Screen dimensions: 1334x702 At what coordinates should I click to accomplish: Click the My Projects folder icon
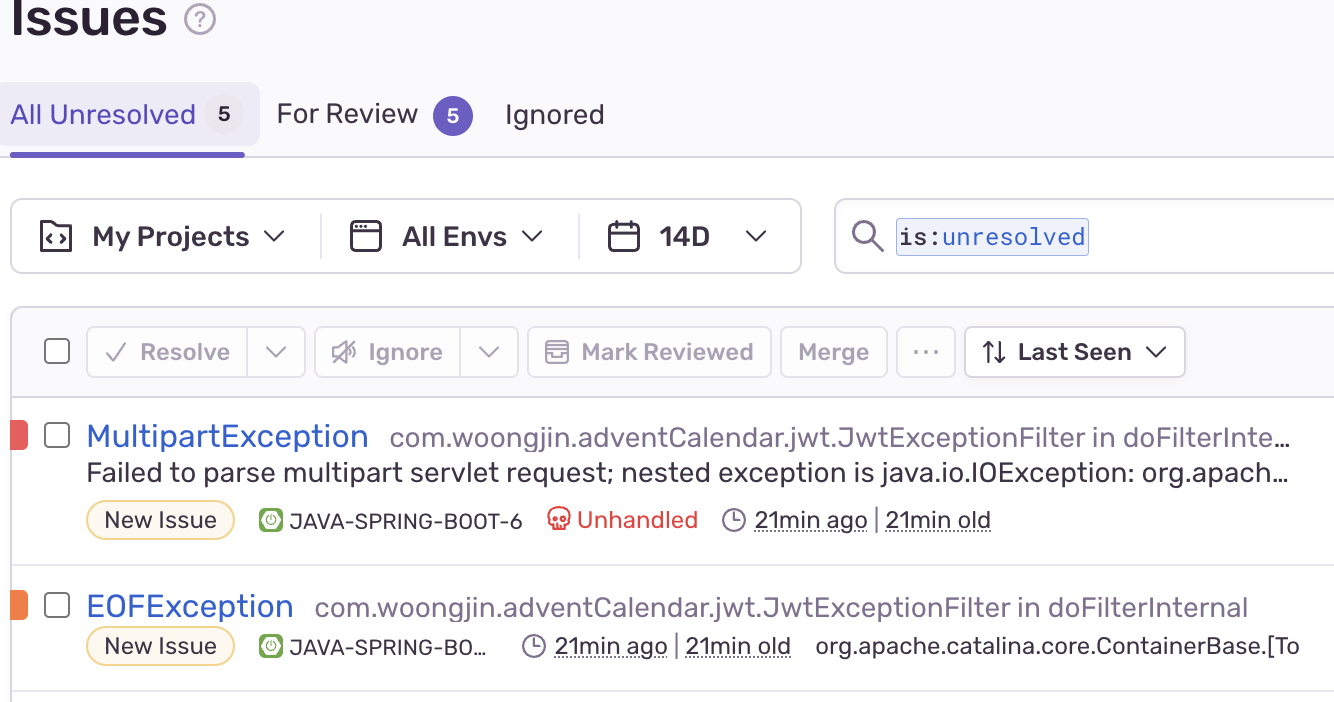tap(55, 237)
